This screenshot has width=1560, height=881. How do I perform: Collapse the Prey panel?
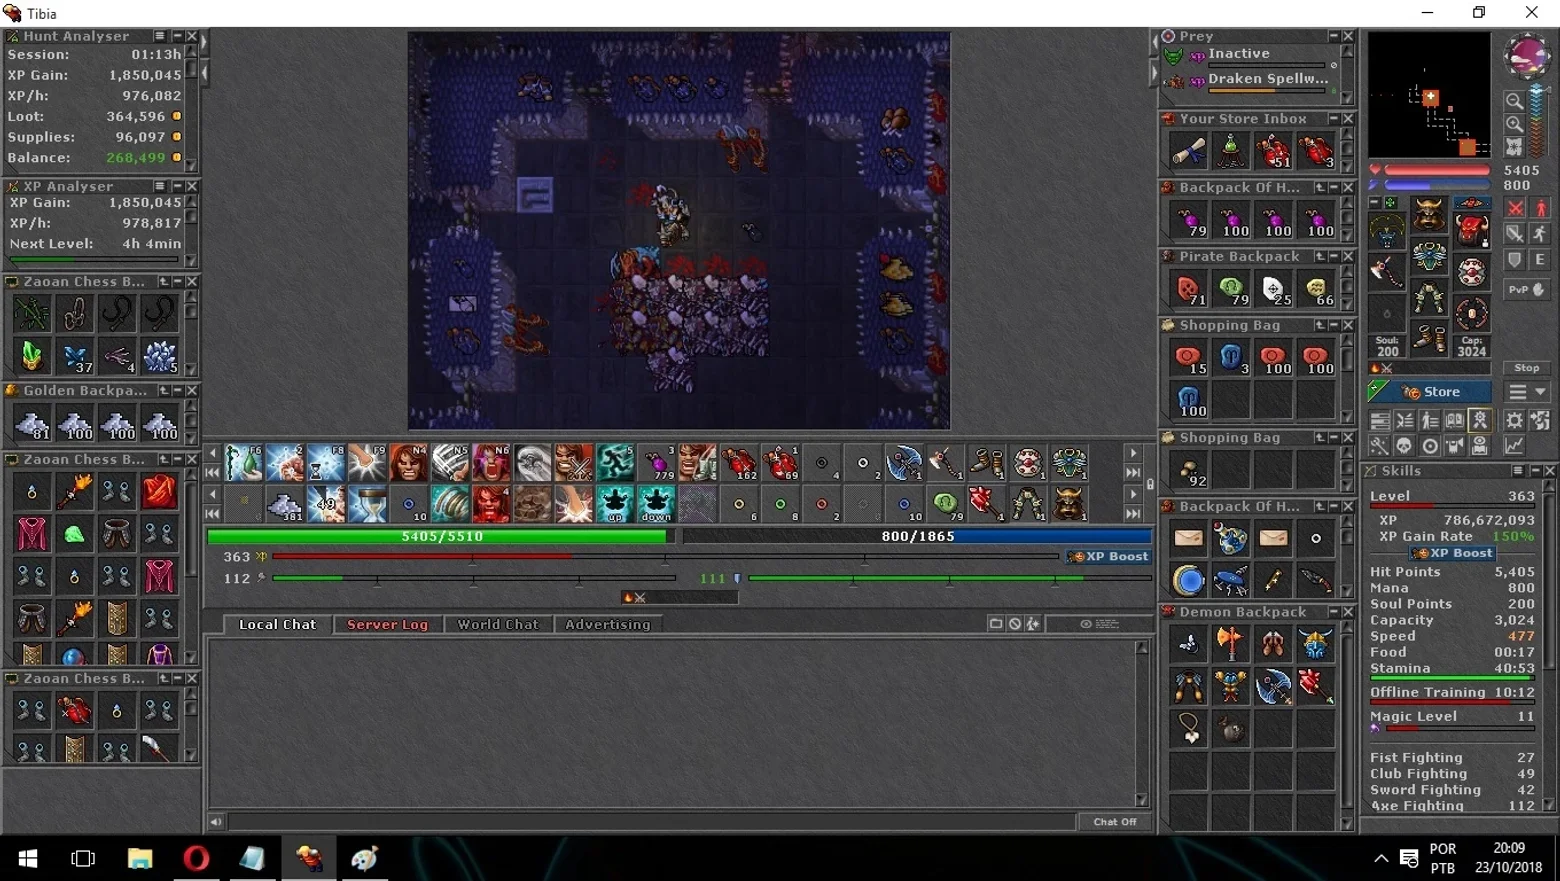[x=1333, y=36]
